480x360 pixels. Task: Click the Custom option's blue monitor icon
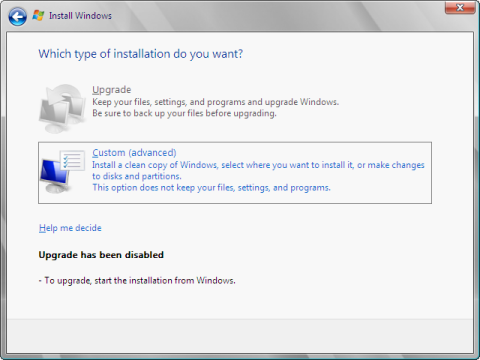(54, 176)
